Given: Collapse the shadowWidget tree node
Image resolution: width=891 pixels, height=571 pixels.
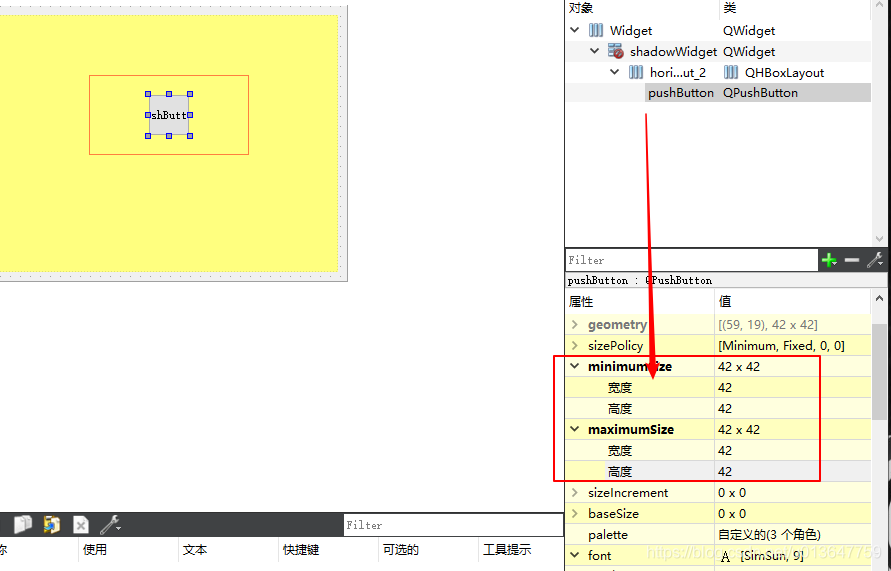Looking at the screenshot, I should 594,51.
